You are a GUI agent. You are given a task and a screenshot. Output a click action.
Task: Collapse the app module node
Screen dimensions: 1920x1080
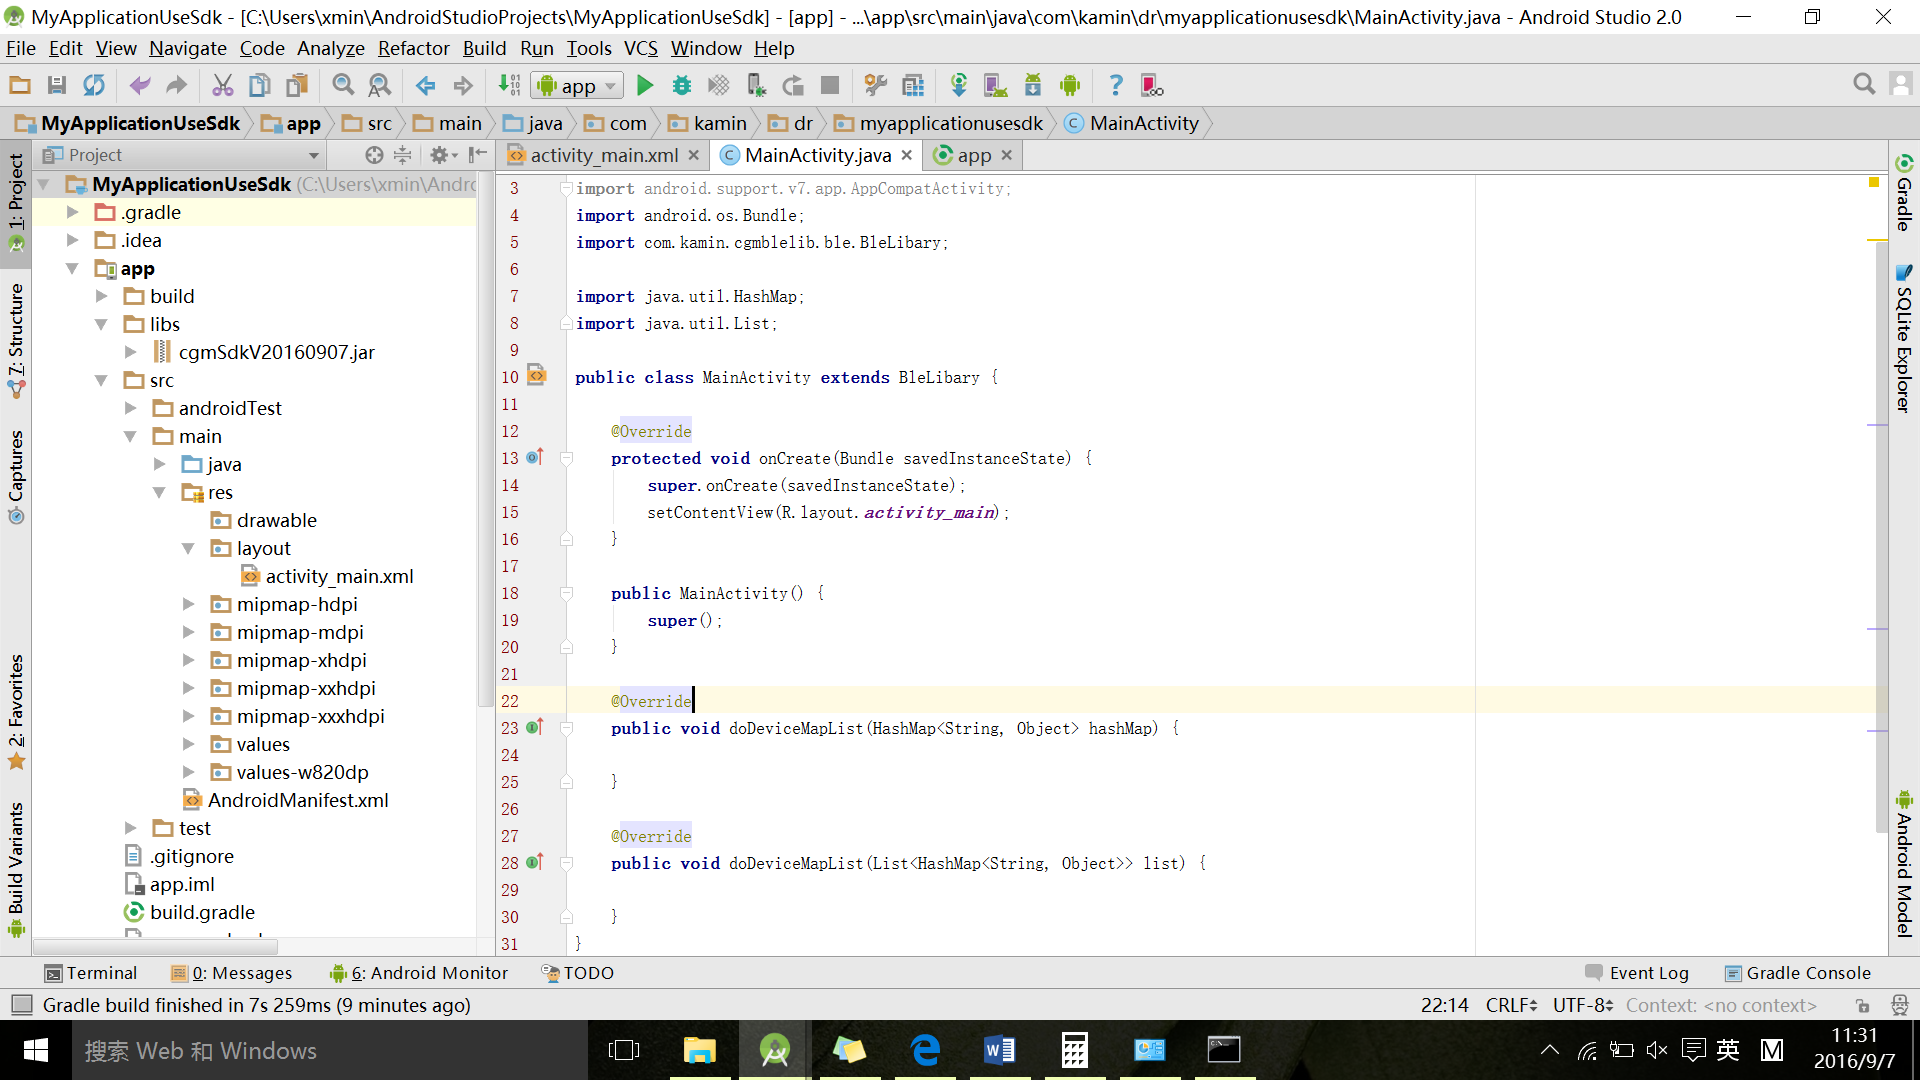click(72, 268)
